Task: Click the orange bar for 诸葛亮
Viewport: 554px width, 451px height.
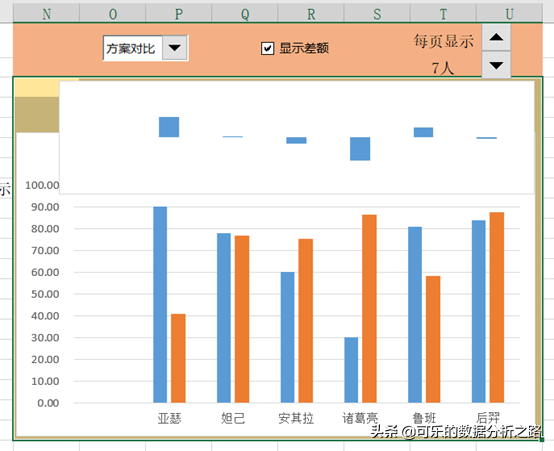Action: [x=369, y=309]
